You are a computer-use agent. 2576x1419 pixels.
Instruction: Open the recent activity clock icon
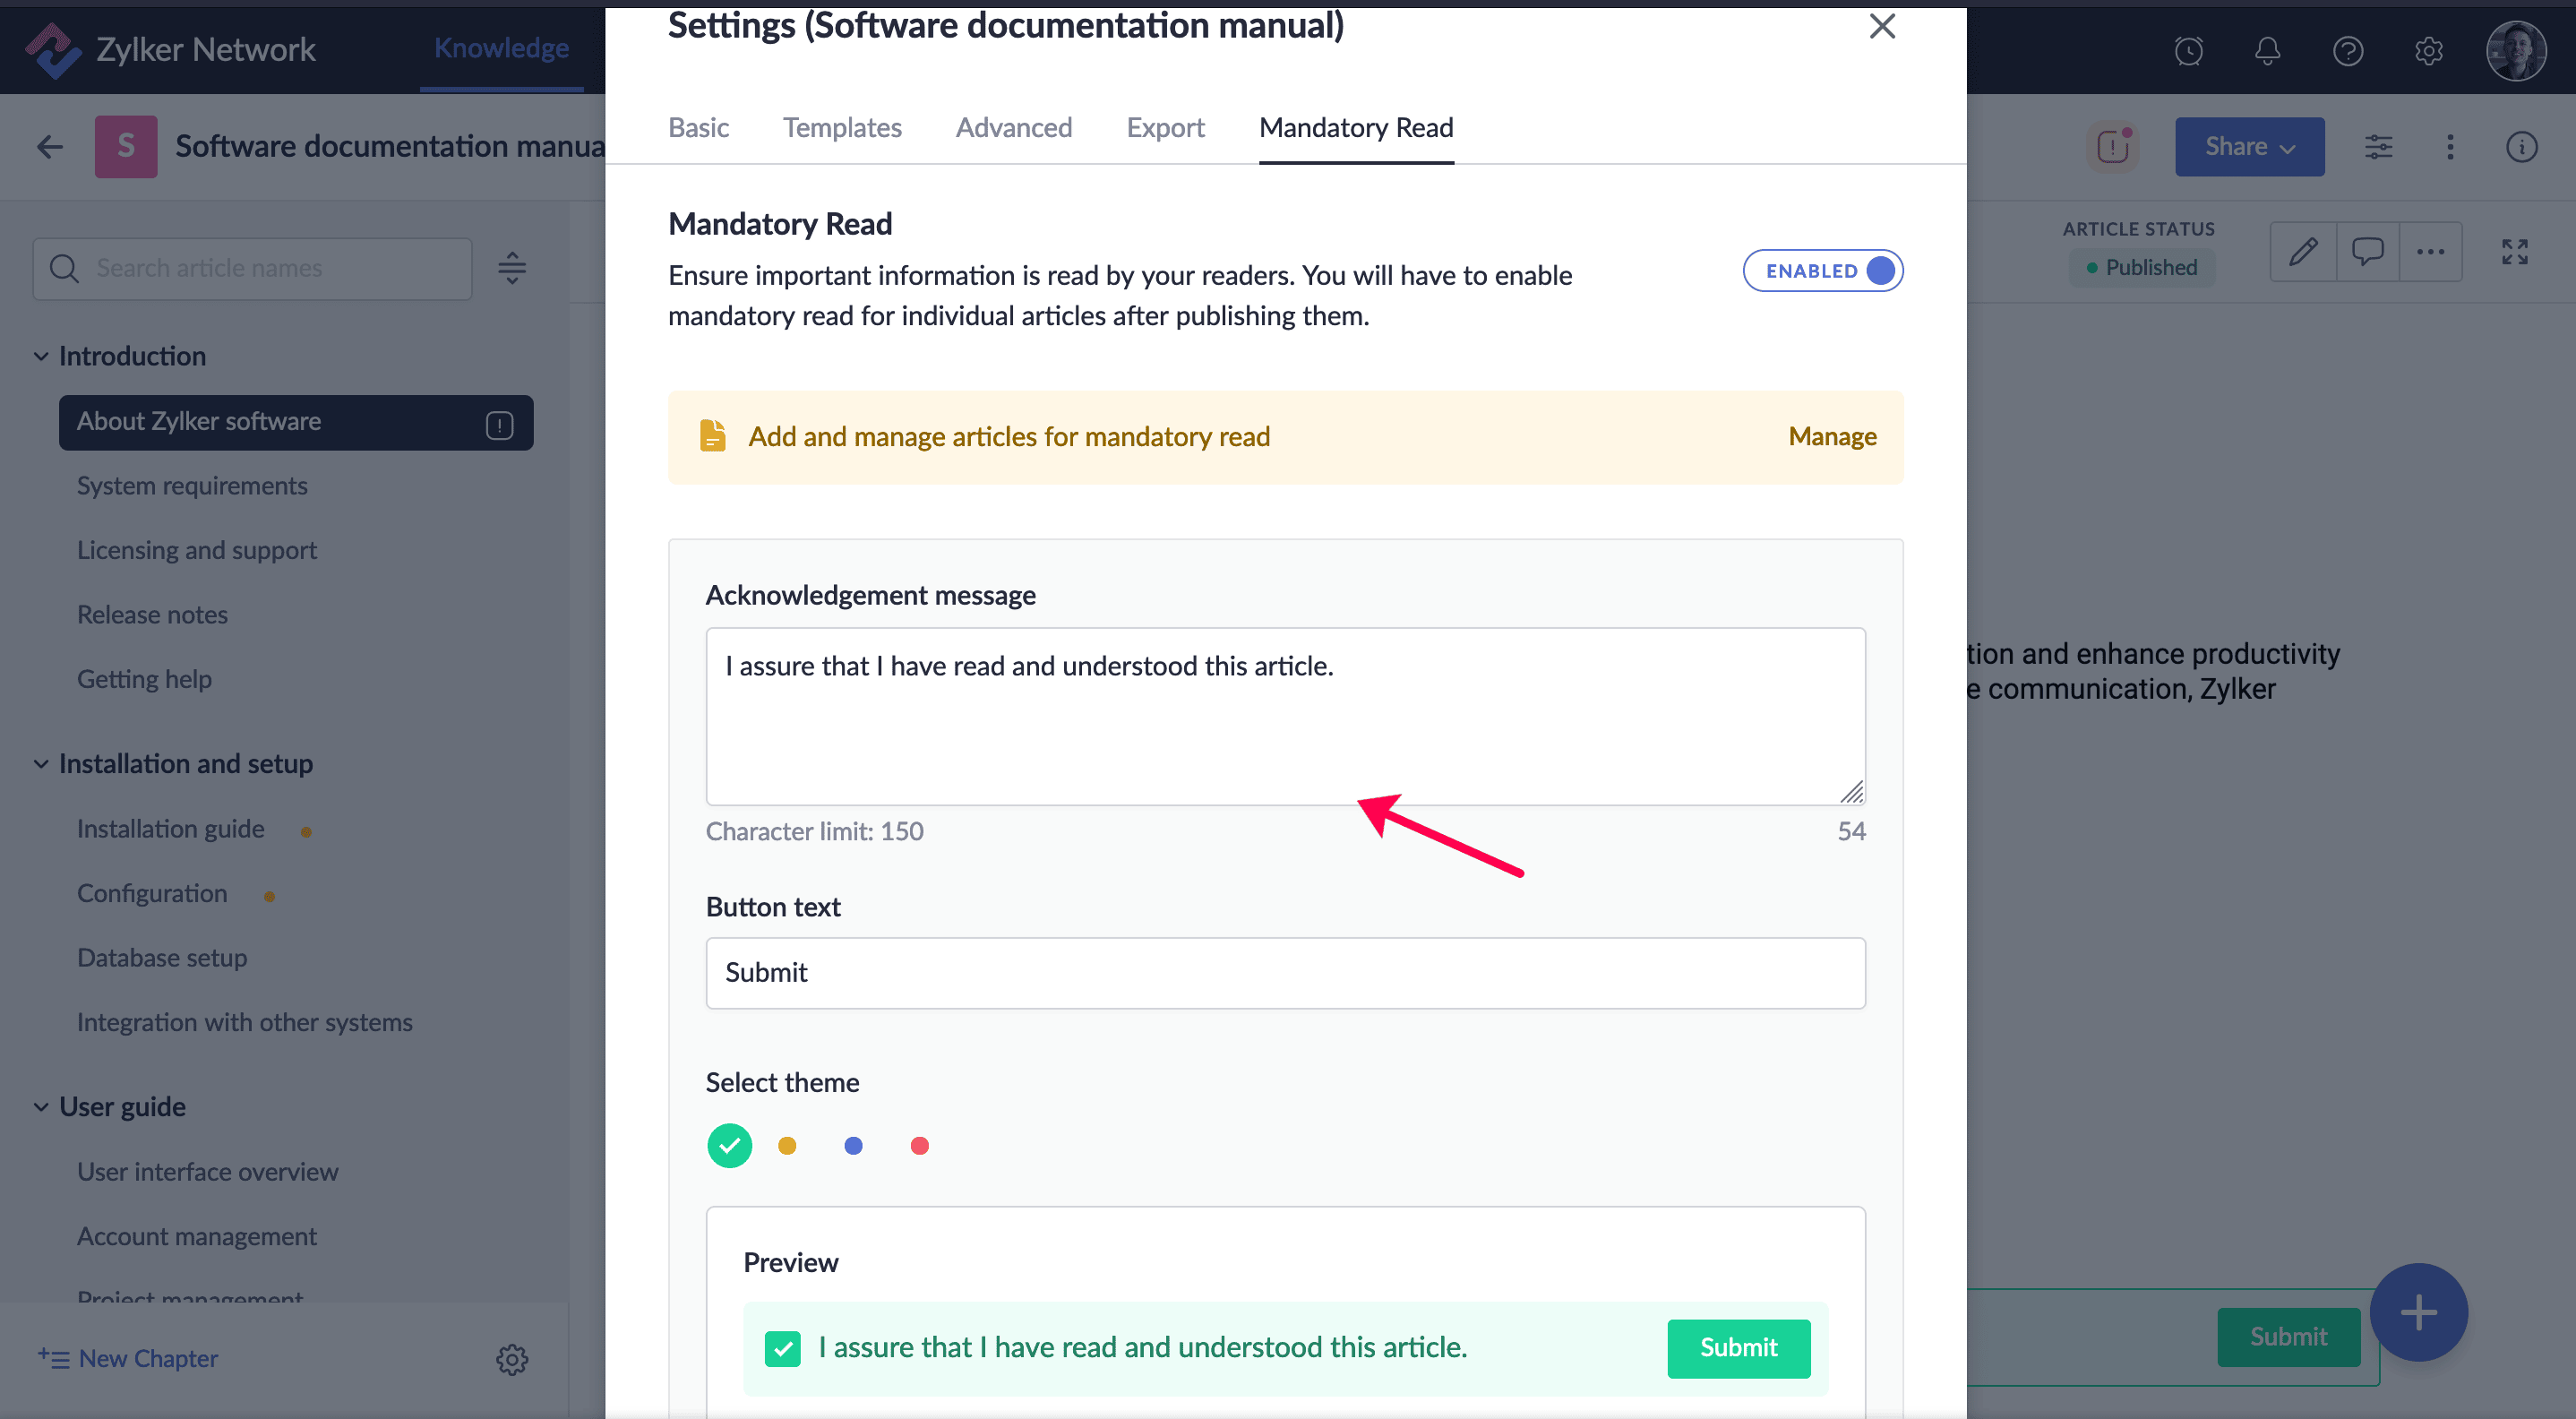pos(2188,50)
